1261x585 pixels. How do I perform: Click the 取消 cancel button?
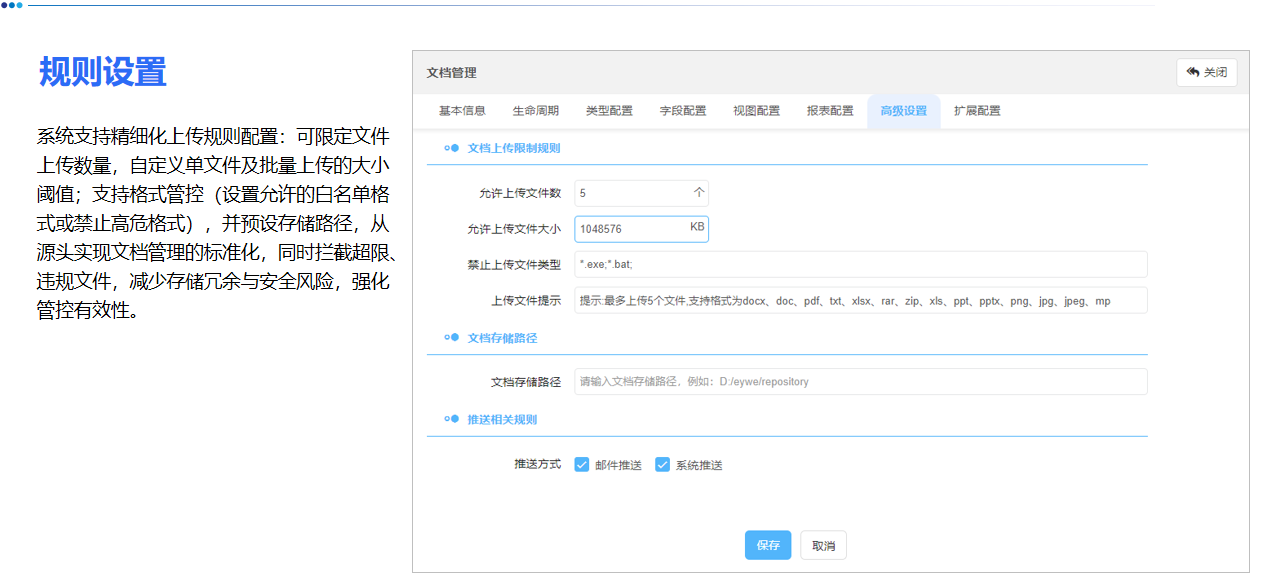click(823, 545)
